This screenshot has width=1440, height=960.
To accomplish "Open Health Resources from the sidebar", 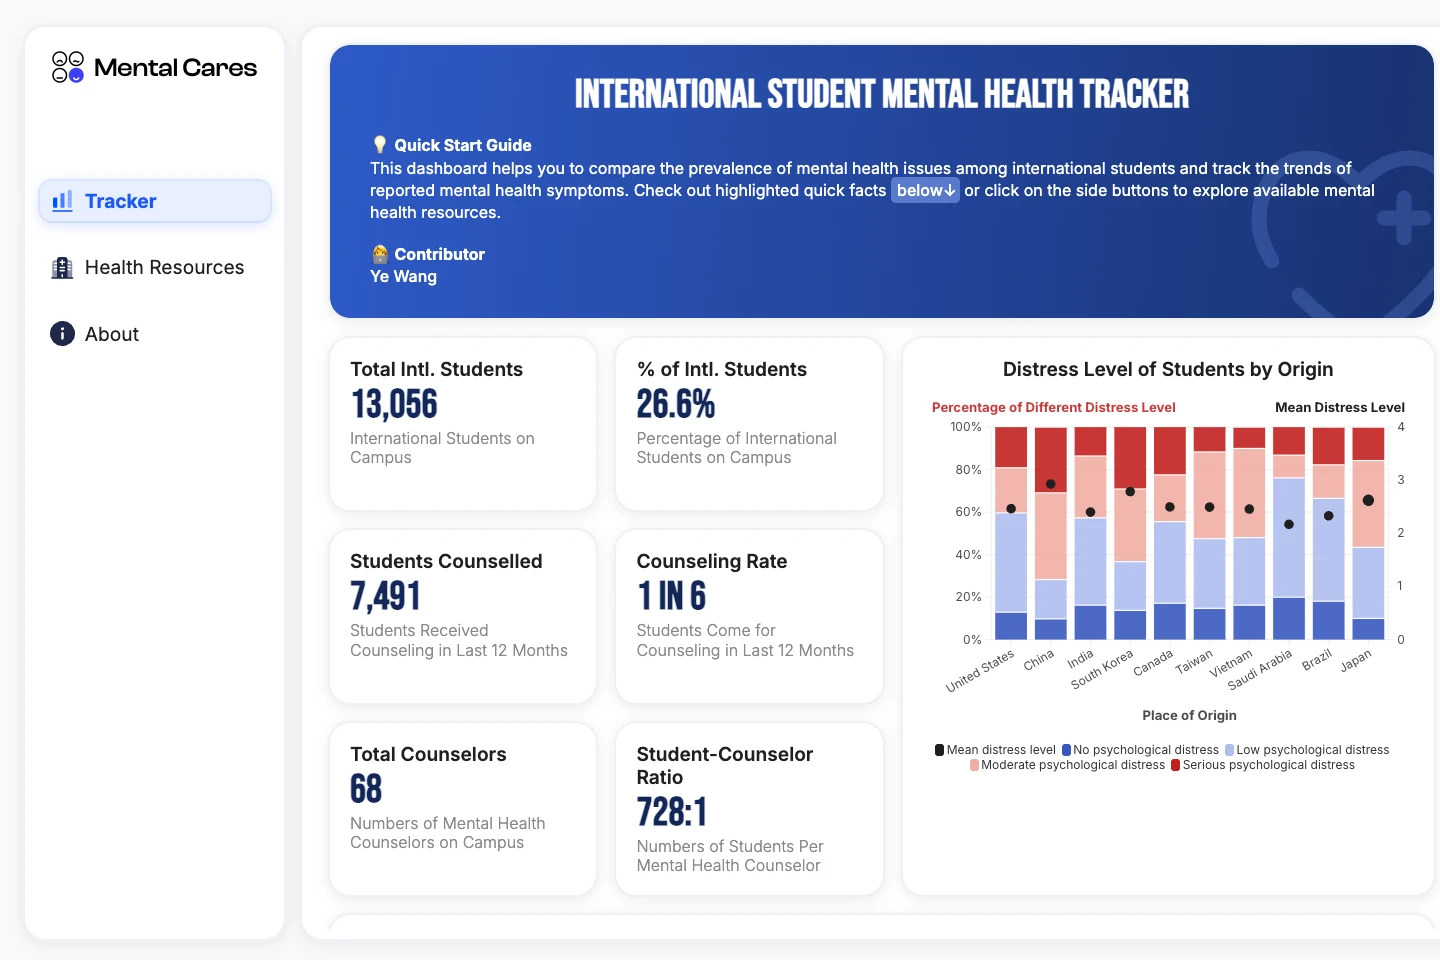I will pyautogui.click(x=155, y=267).
